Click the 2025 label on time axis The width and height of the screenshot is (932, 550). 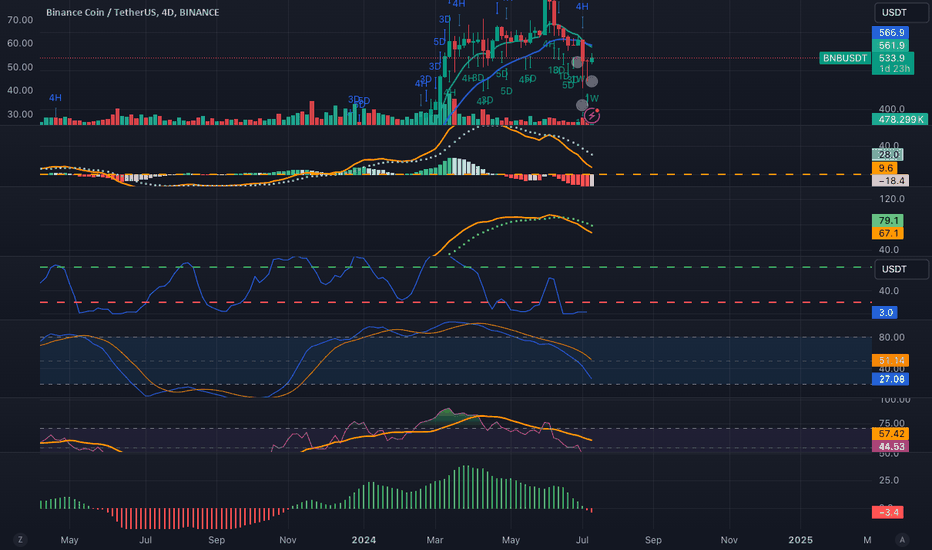tap(800, 540)
